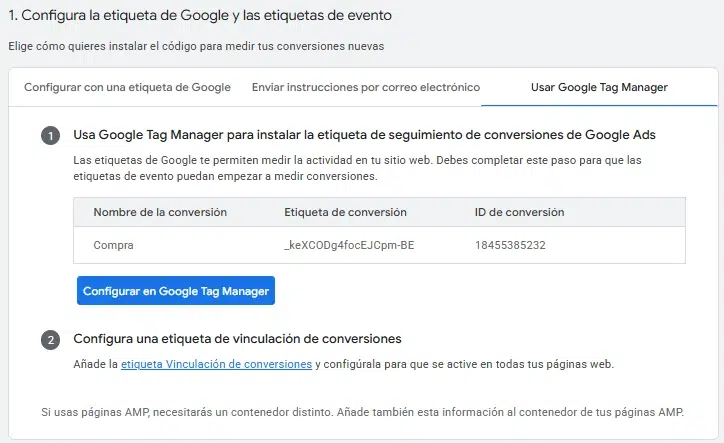Viewport: 724px width, 443px height.
Task: Open 'Enviar instrucciones por correo electrónico' tab
Action: [366, 87]
